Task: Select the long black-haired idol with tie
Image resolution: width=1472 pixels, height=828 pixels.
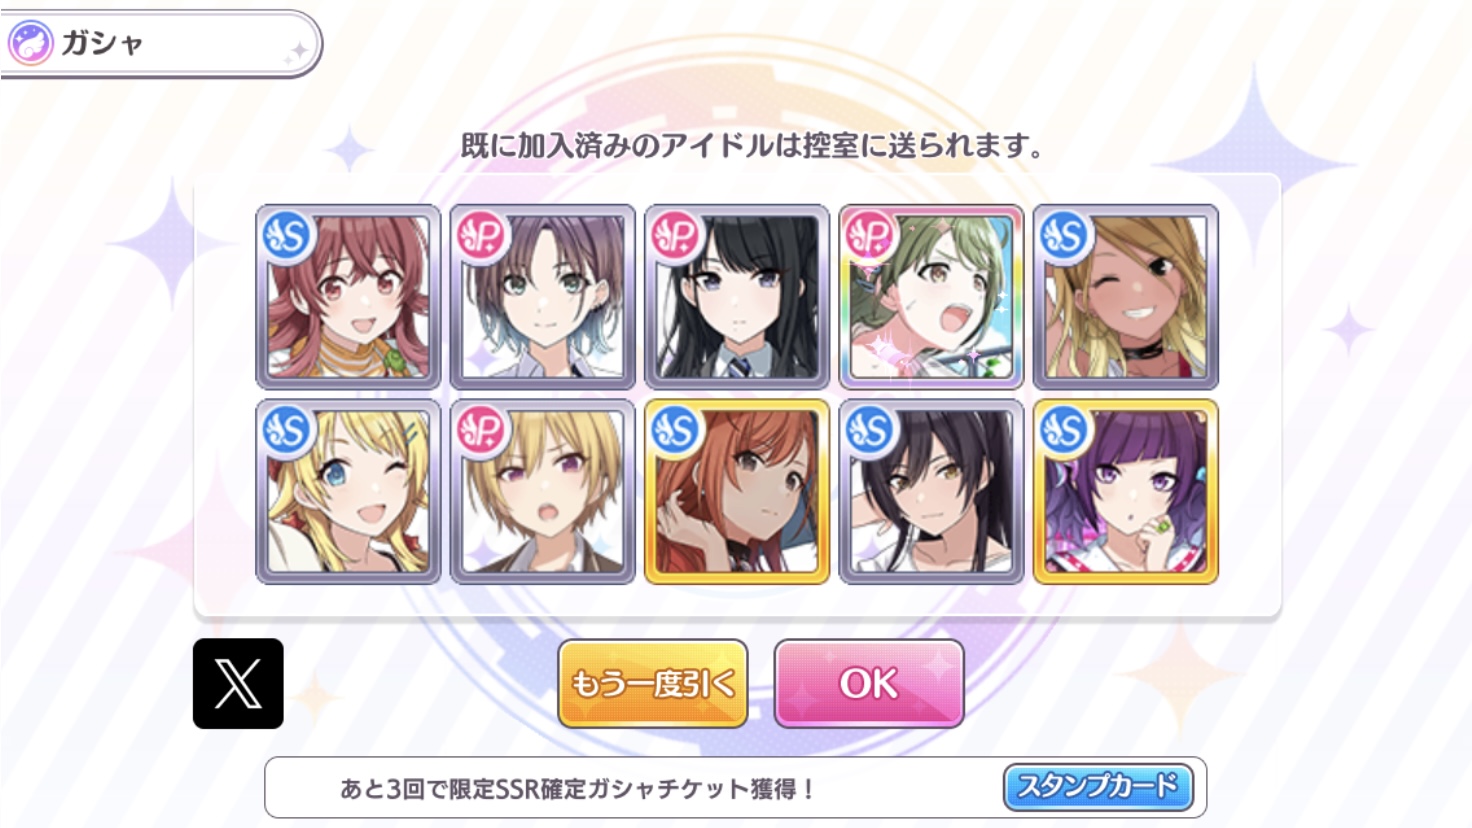Action: click(737, 297)
